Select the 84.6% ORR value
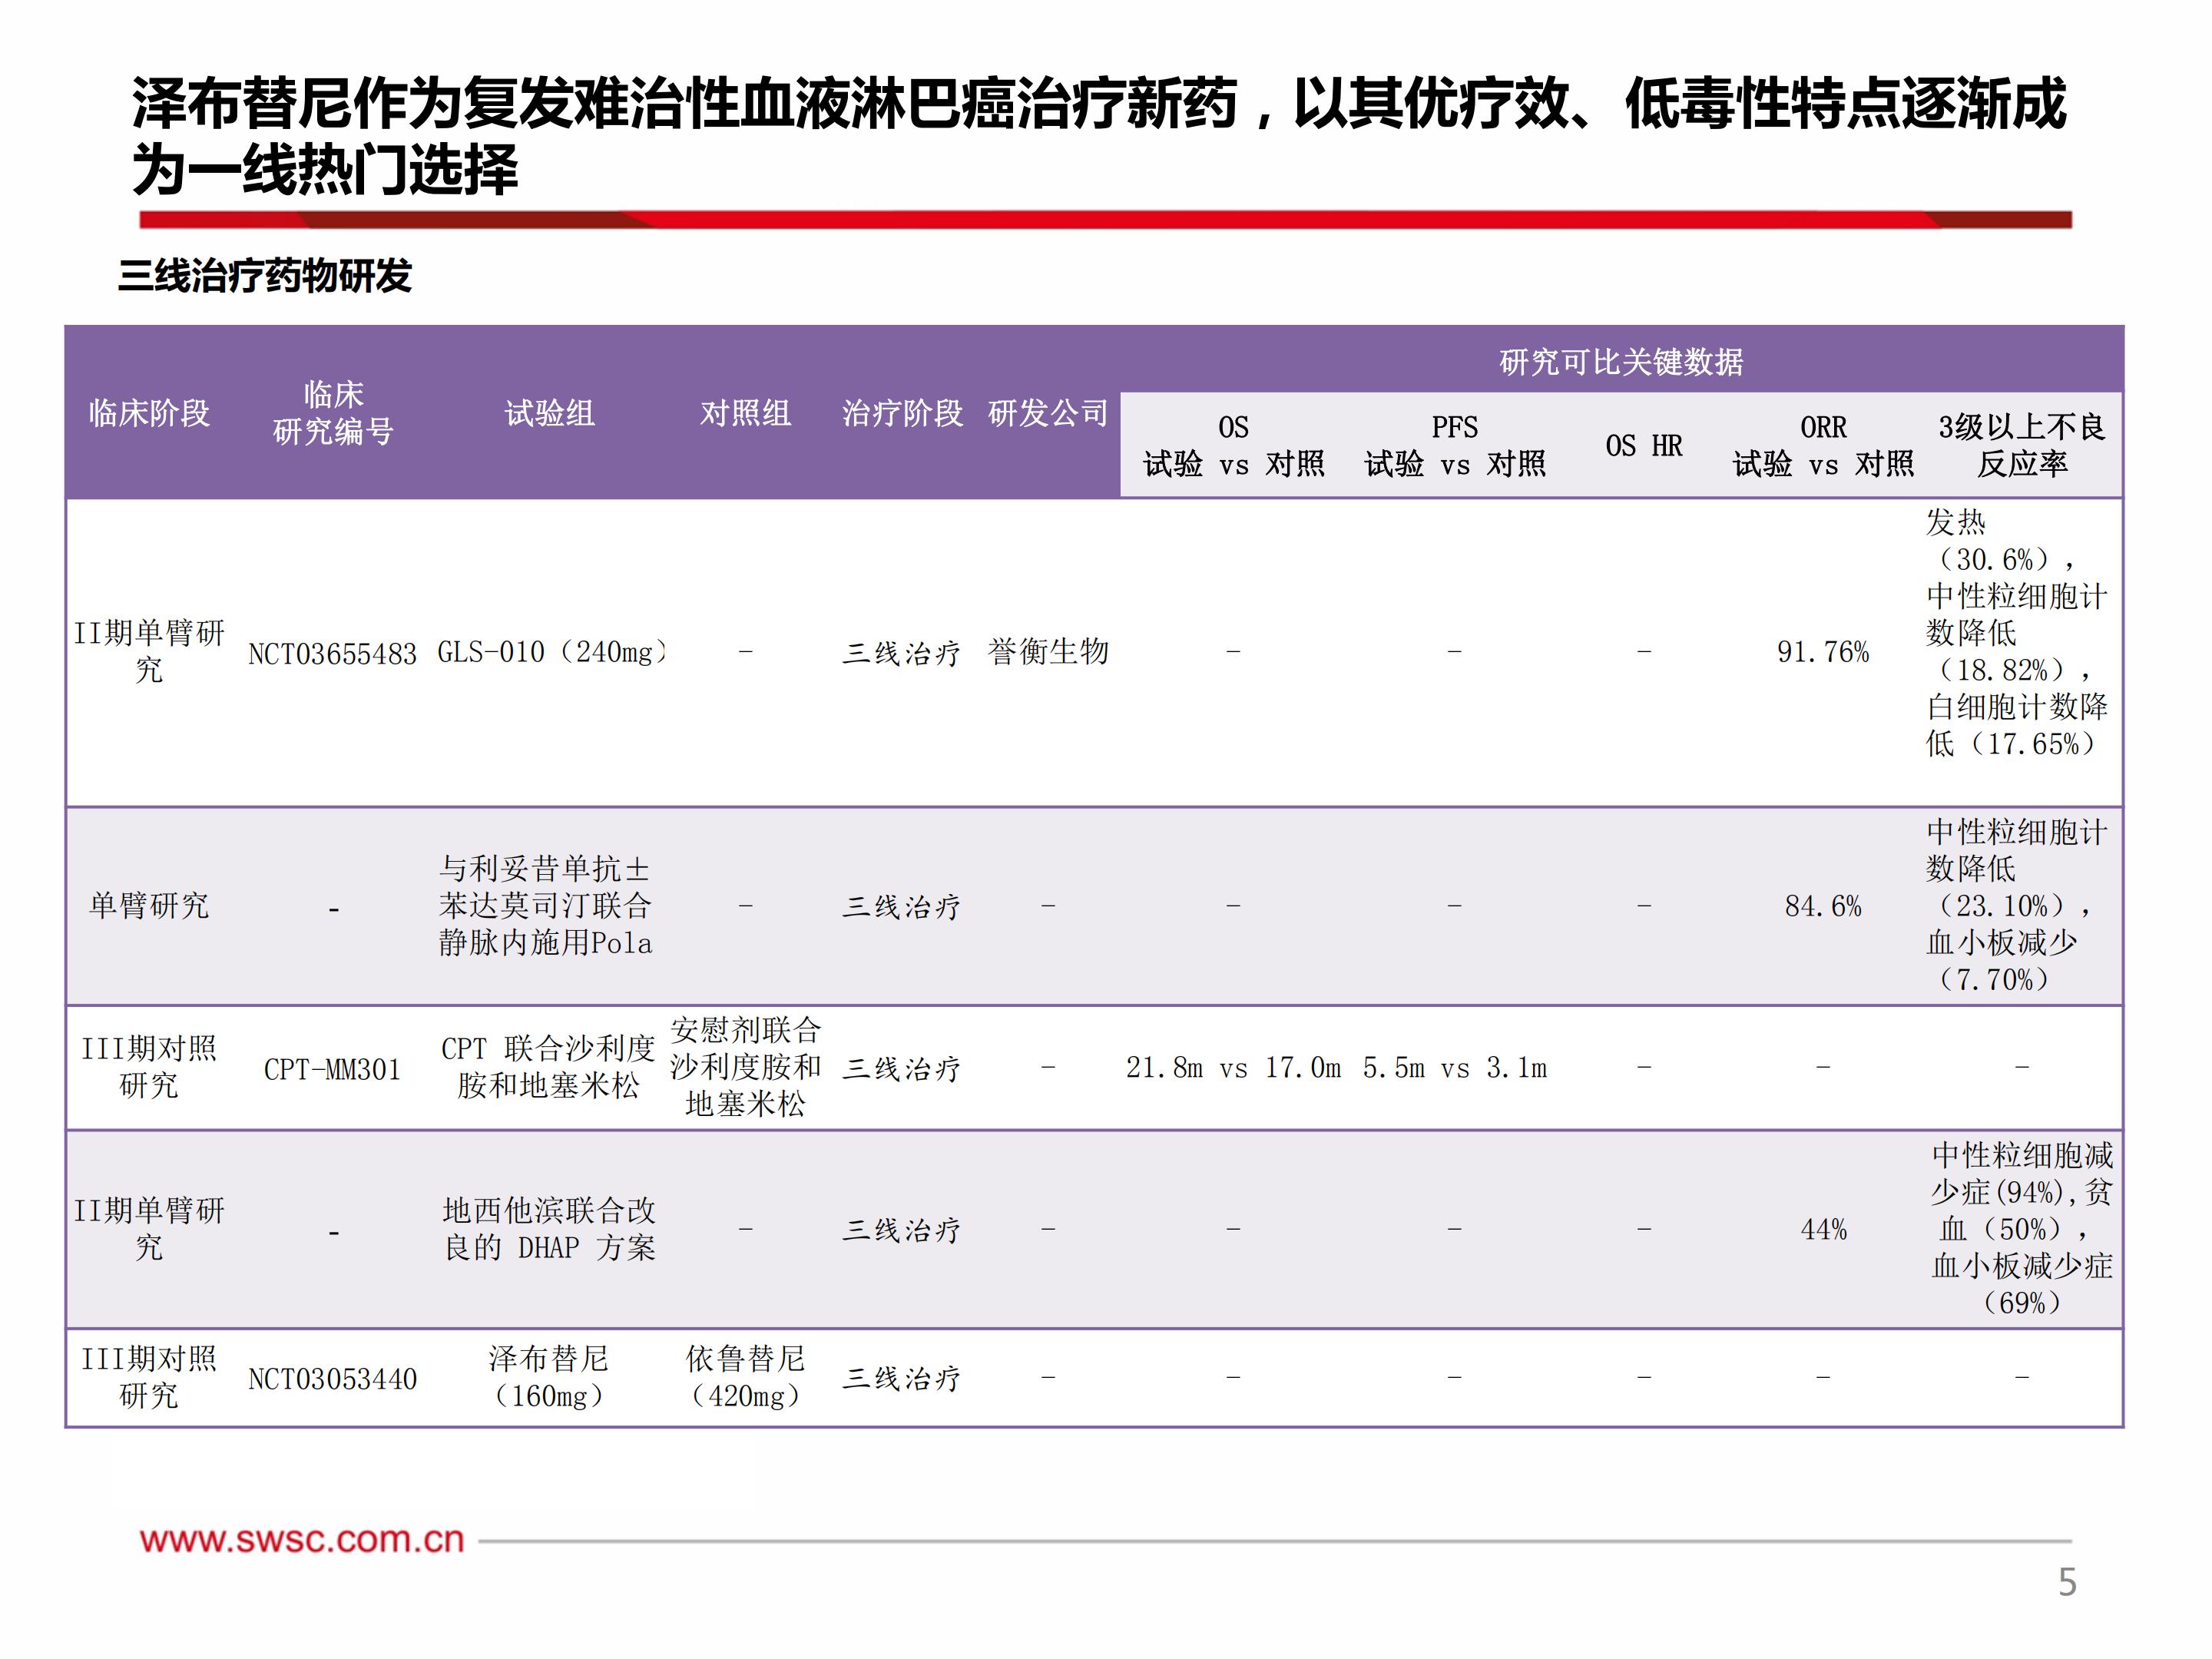The width and height of the screenshot is (2212, 1659). [1823, 907]
